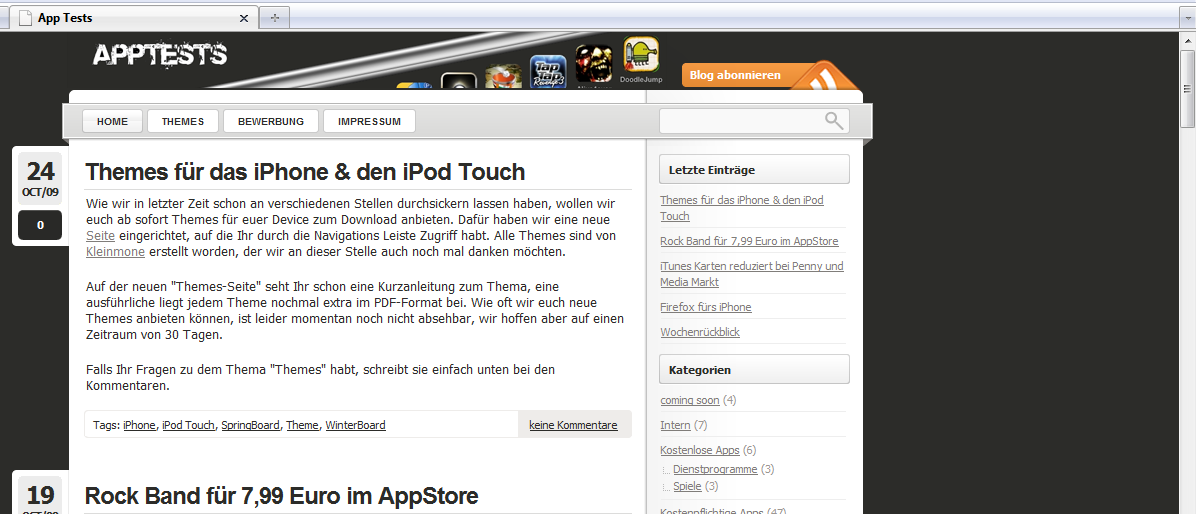Open the HOME menu item

tap(112, 121)
